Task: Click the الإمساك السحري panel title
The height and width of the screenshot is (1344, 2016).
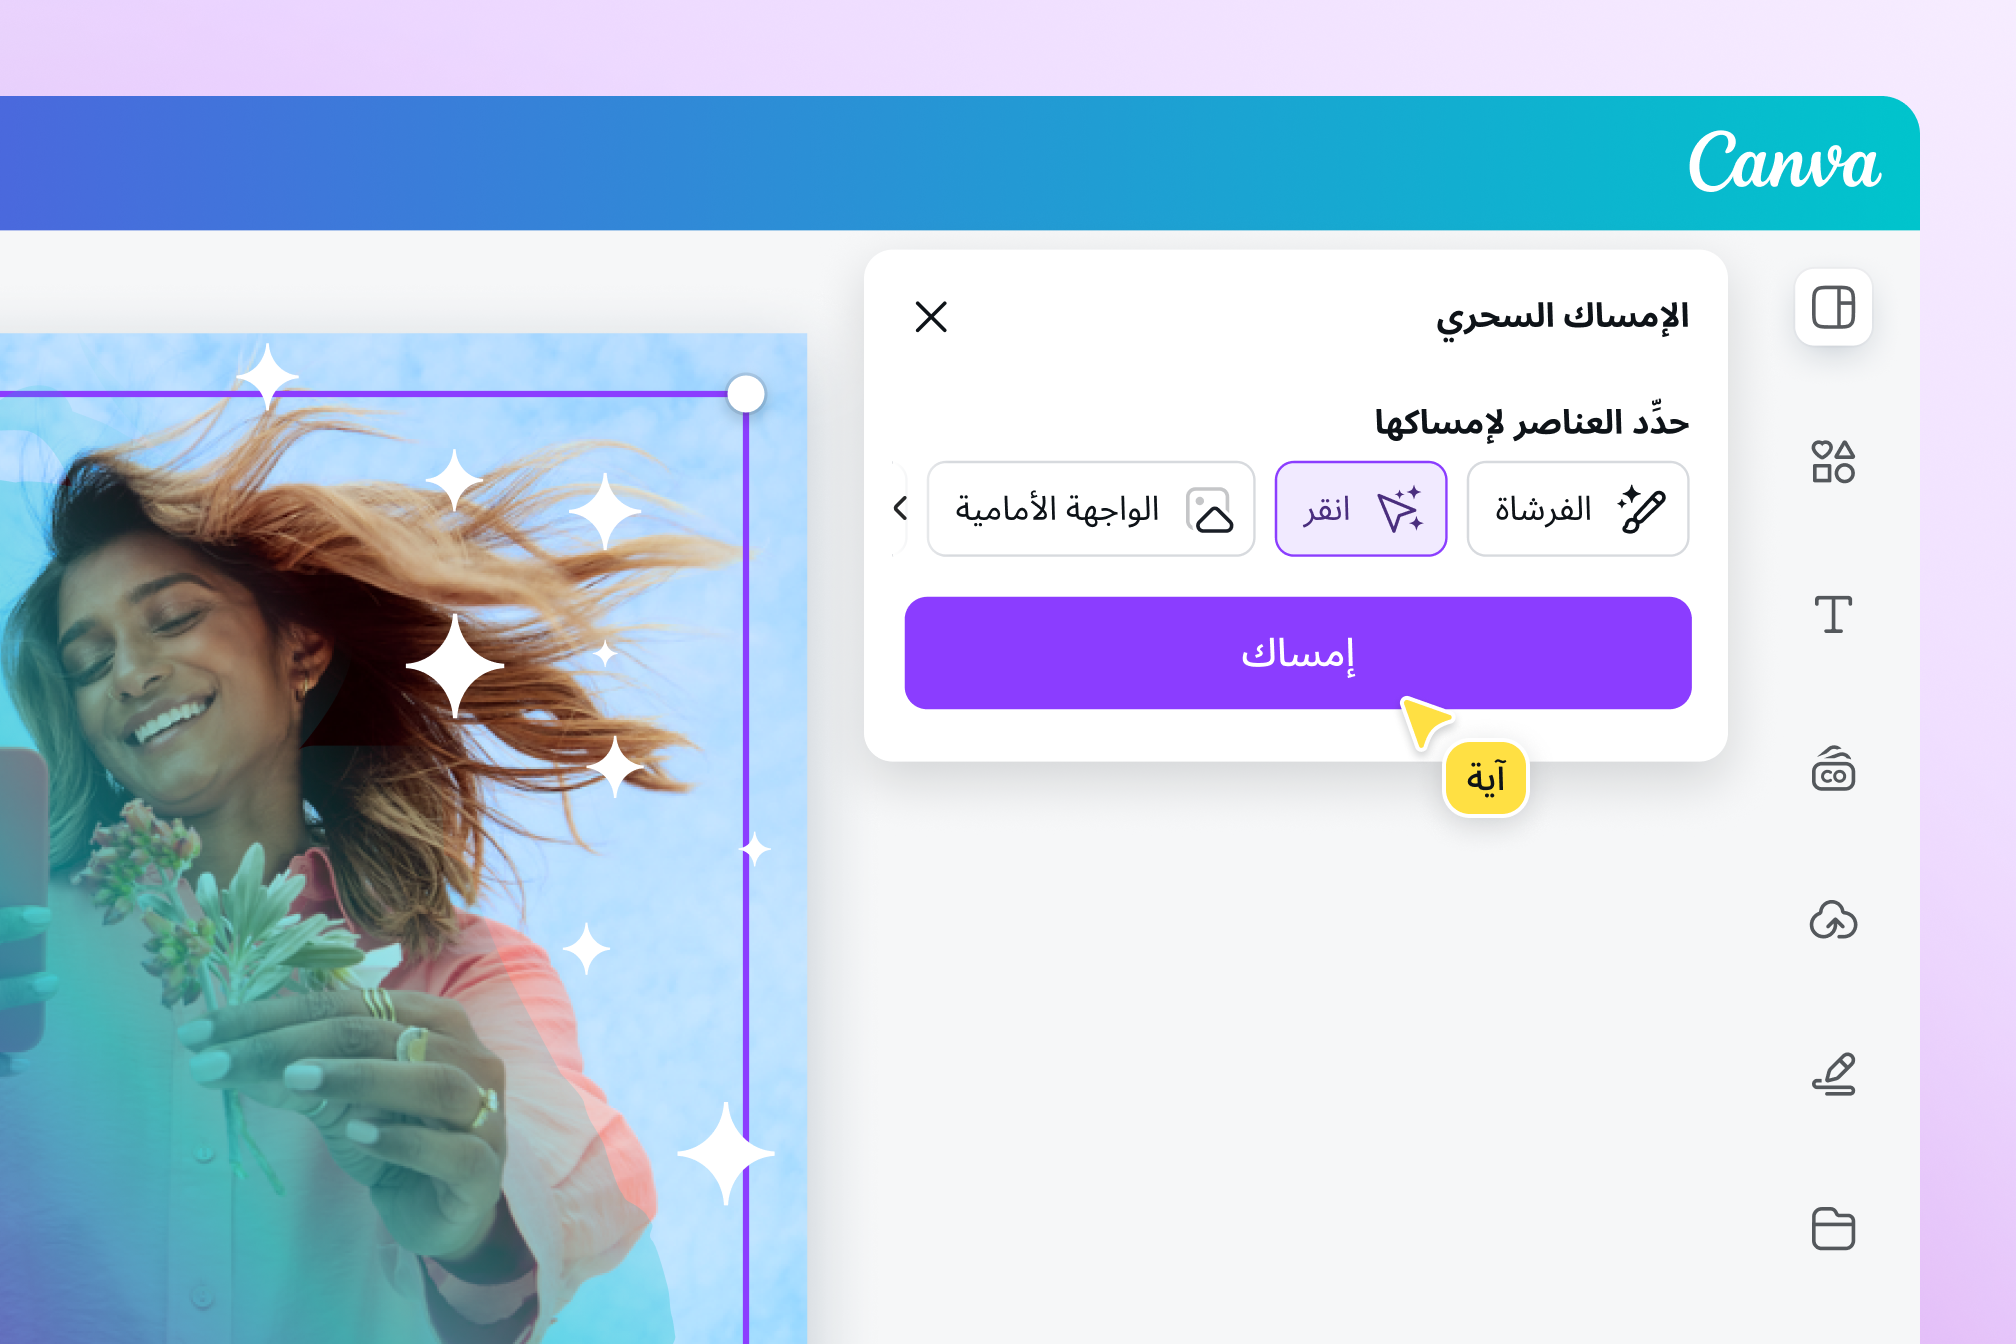Action: (1562, 317)
